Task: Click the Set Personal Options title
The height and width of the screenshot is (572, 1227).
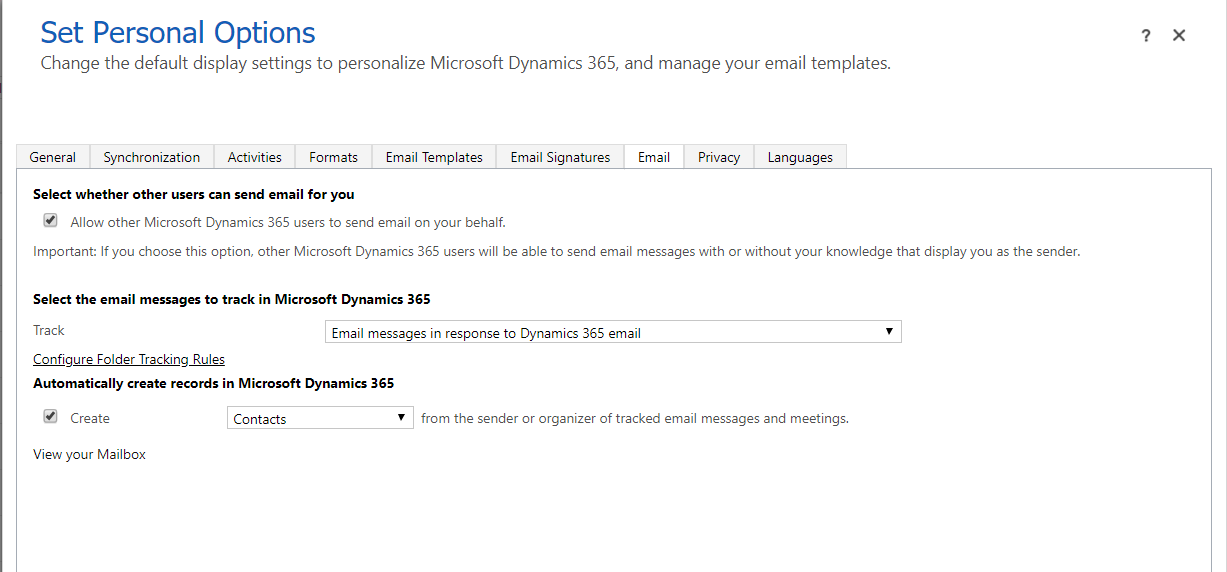Action: pos(178,33)
